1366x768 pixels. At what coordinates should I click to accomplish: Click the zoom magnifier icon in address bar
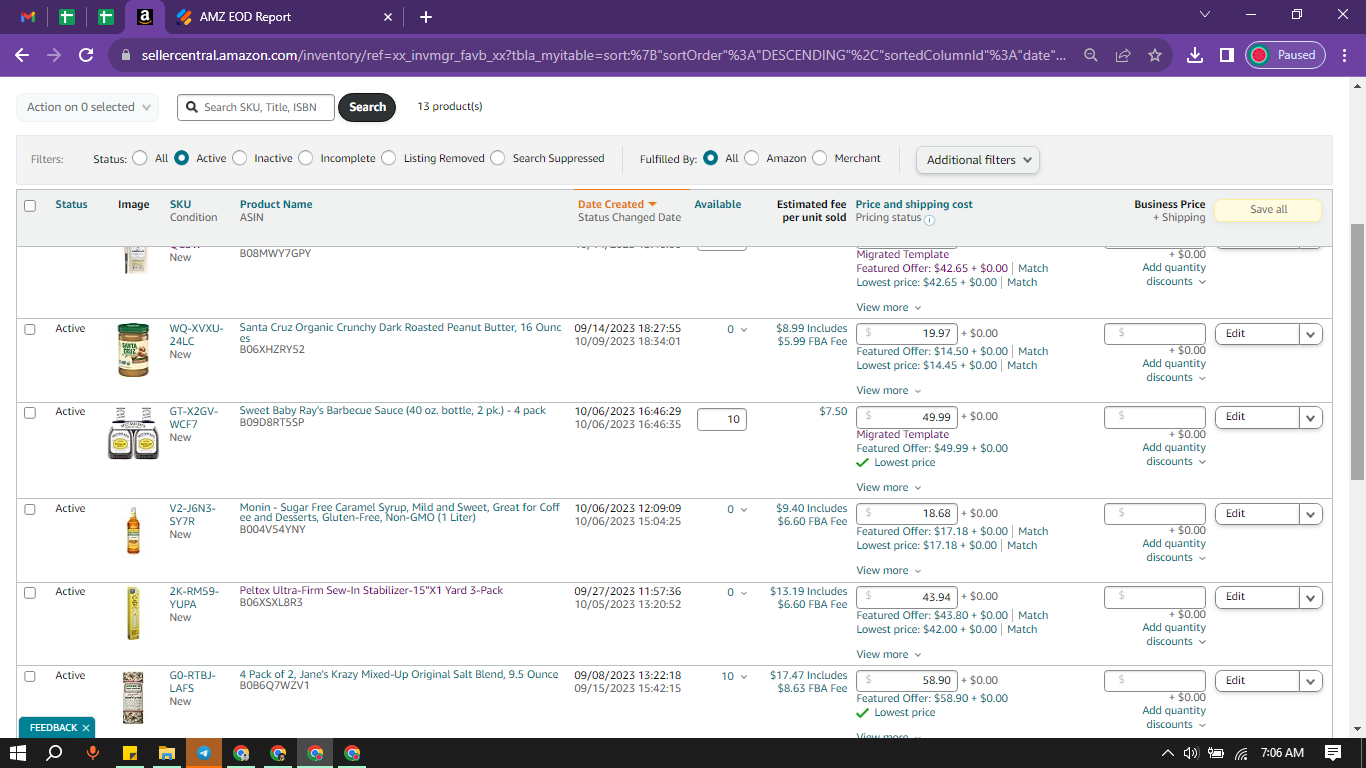pos(1091,55)
